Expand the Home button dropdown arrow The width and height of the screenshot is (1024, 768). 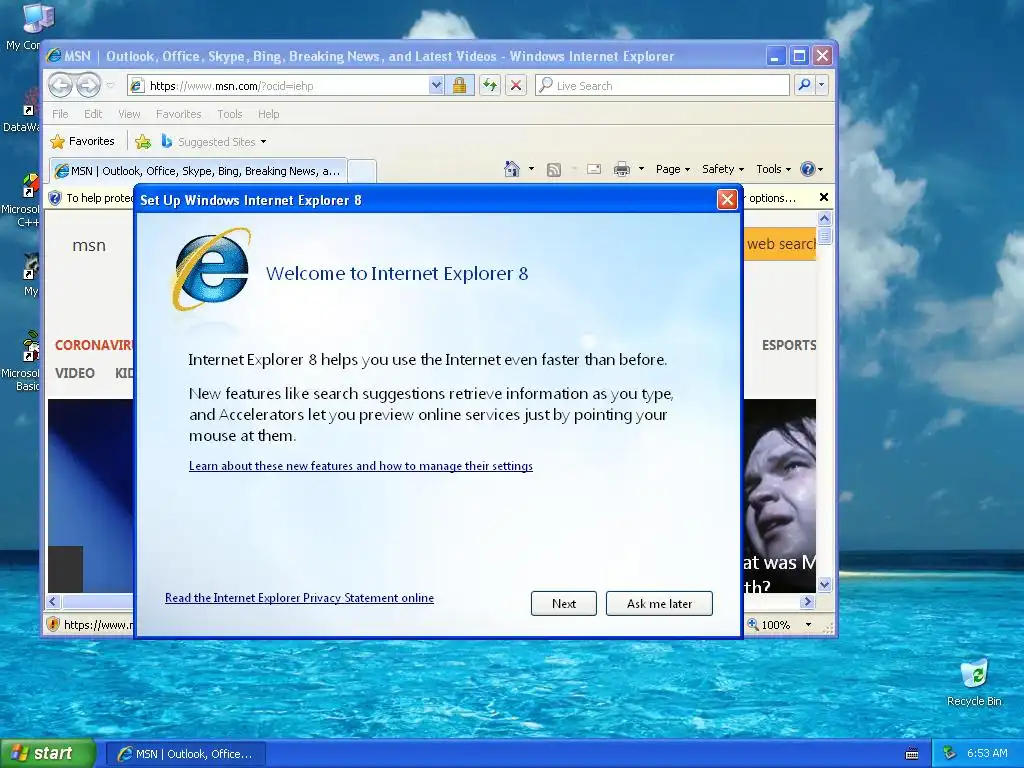click(531, 169)
